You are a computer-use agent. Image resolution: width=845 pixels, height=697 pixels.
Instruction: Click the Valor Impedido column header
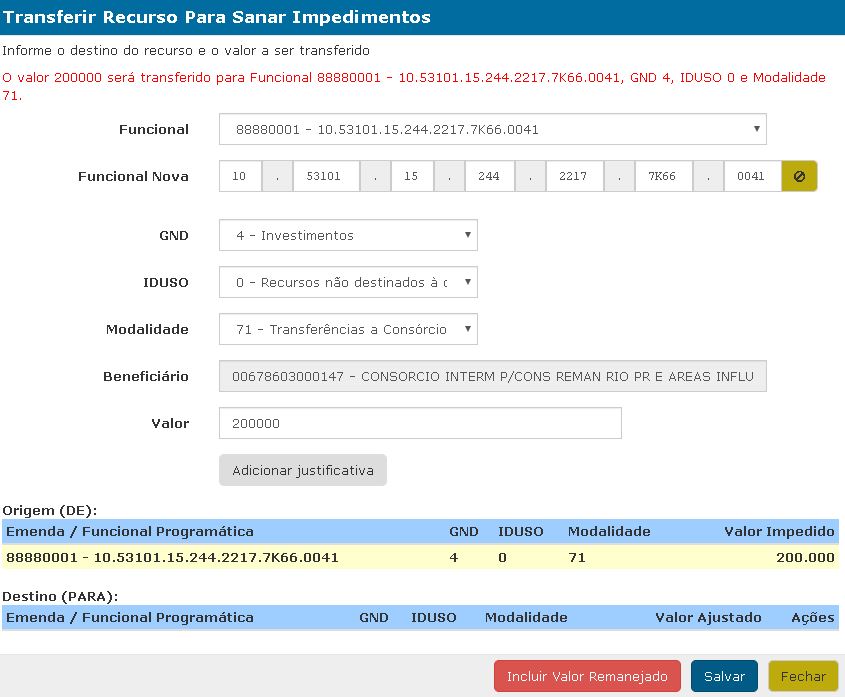[779, 531]
